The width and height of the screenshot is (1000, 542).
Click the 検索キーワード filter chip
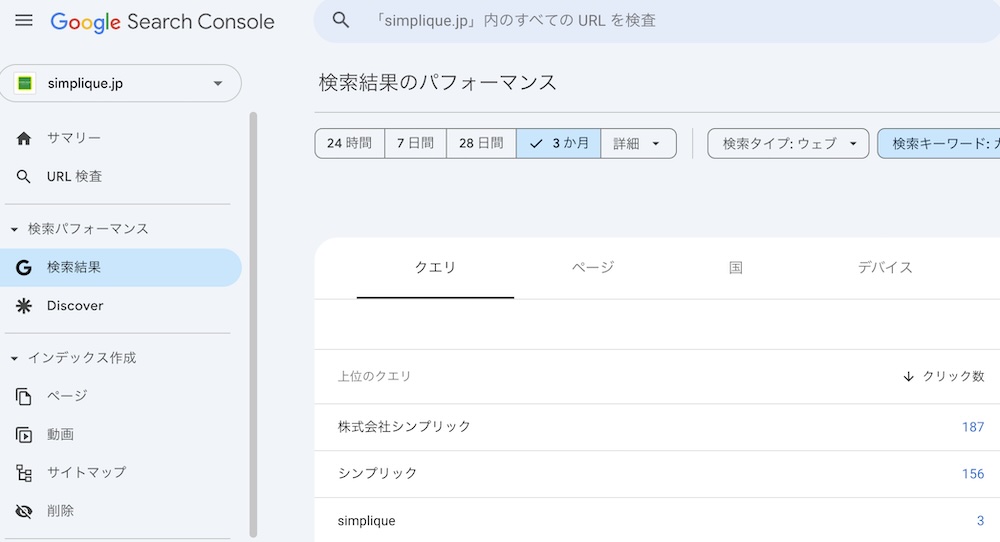(939, 143)
